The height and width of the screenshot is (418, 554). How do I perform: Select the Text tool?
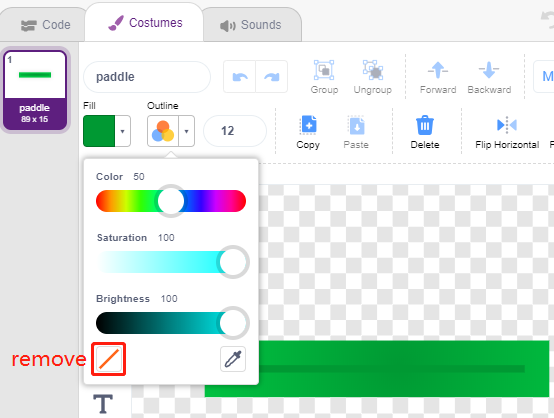pyautogui.click(x=103, y=404)
